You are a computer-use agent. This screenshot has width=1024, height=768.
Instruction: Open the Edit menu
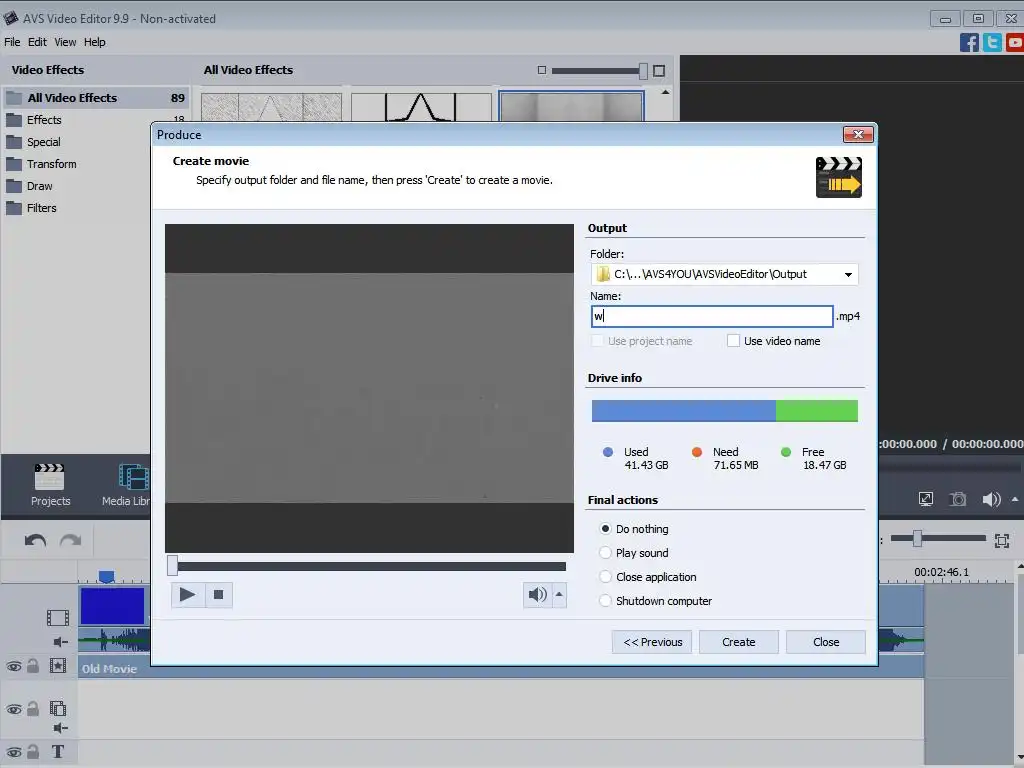37,42
